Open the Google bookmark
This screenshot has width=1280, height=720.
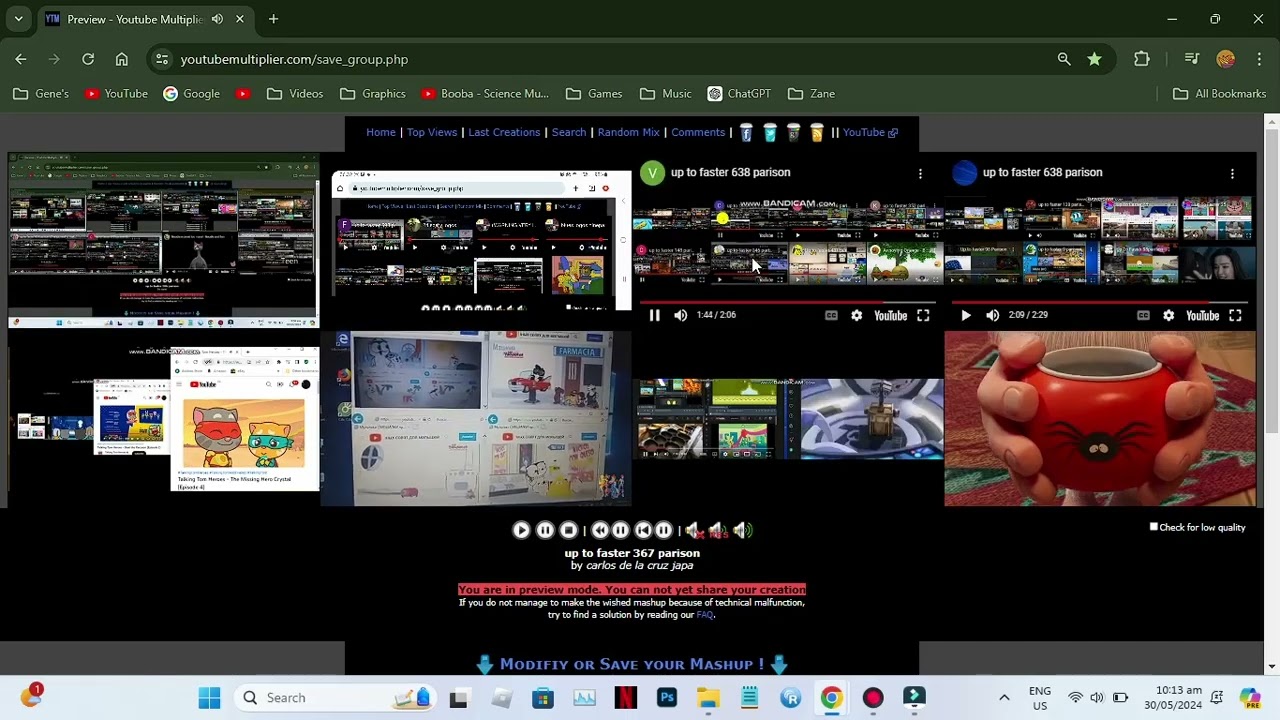tap(191, 94)
